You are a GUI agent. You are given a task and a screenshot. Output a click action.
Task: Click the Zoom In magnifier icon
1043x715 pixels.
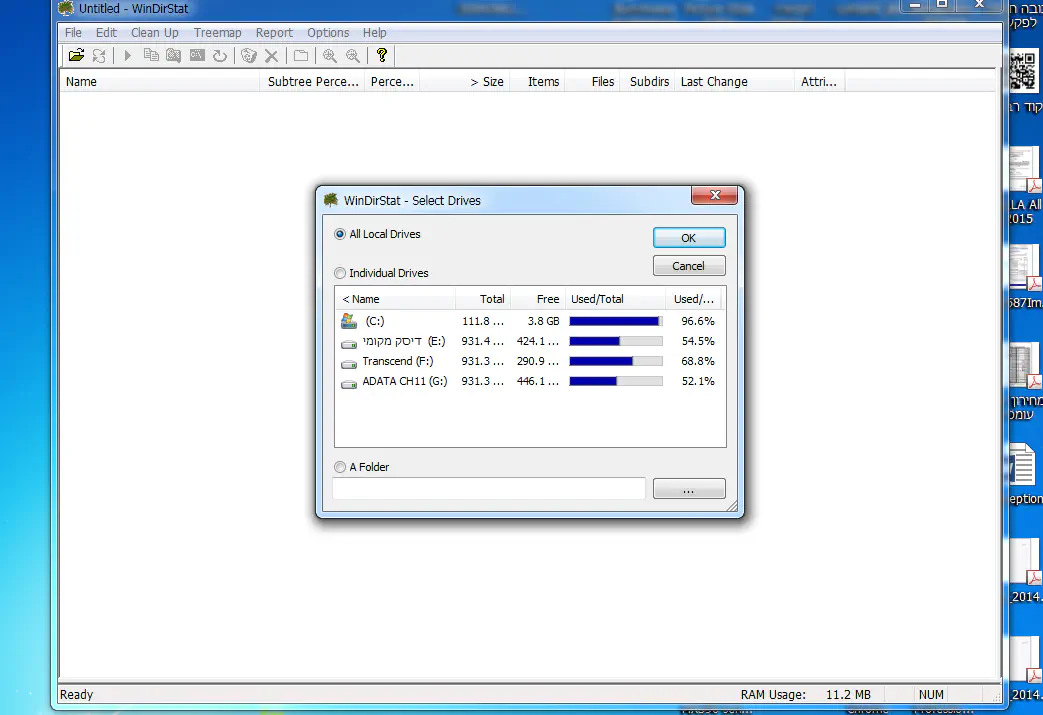pos(329,56)
